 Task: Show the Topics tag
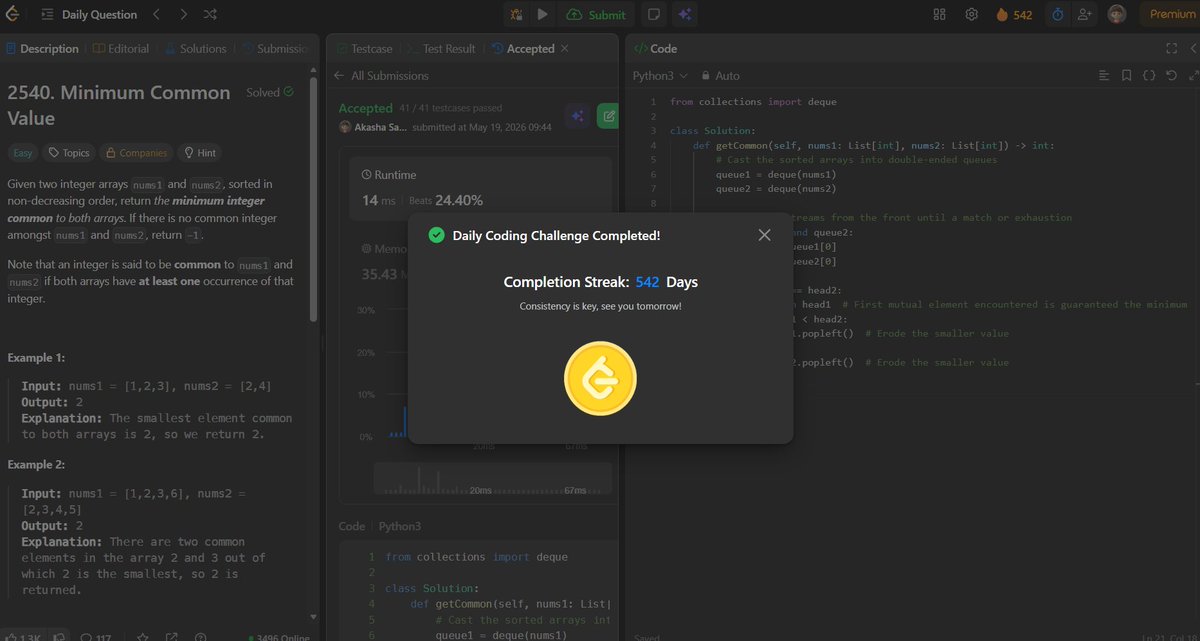(69, 153)
